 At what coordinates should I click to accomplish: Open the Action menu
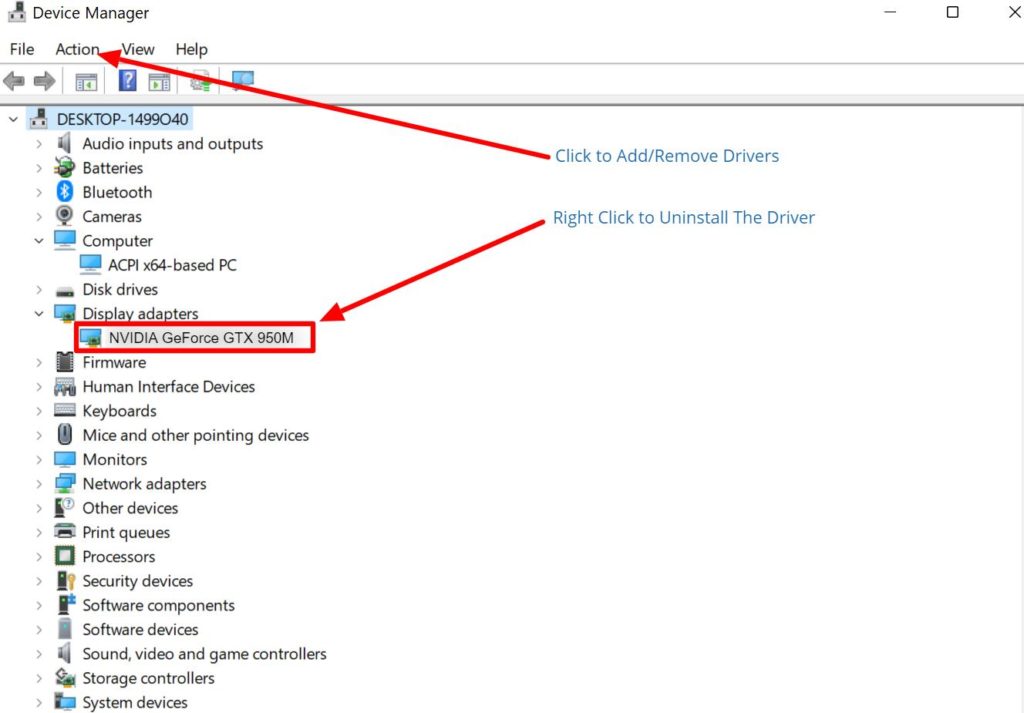coord(77,50)
